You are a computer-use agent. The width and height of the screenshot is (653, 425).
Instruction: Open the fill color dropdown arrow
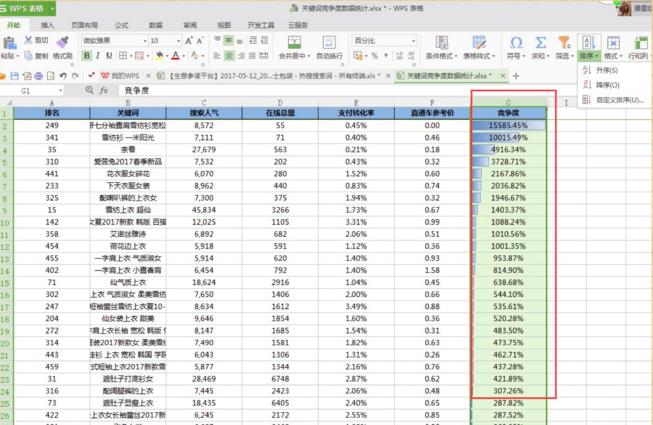[x=167, y=56]
